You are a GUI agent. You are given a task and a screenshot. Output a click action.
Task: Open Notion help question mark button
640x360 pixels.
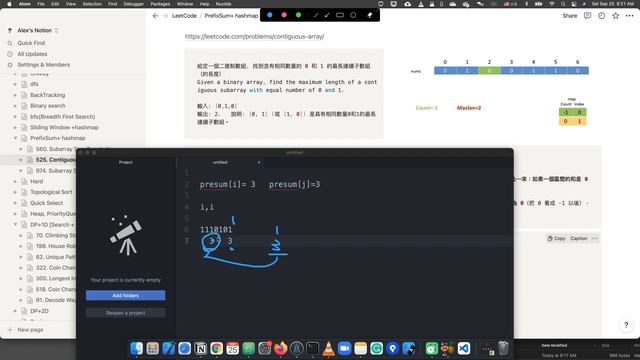pos(626,325)
